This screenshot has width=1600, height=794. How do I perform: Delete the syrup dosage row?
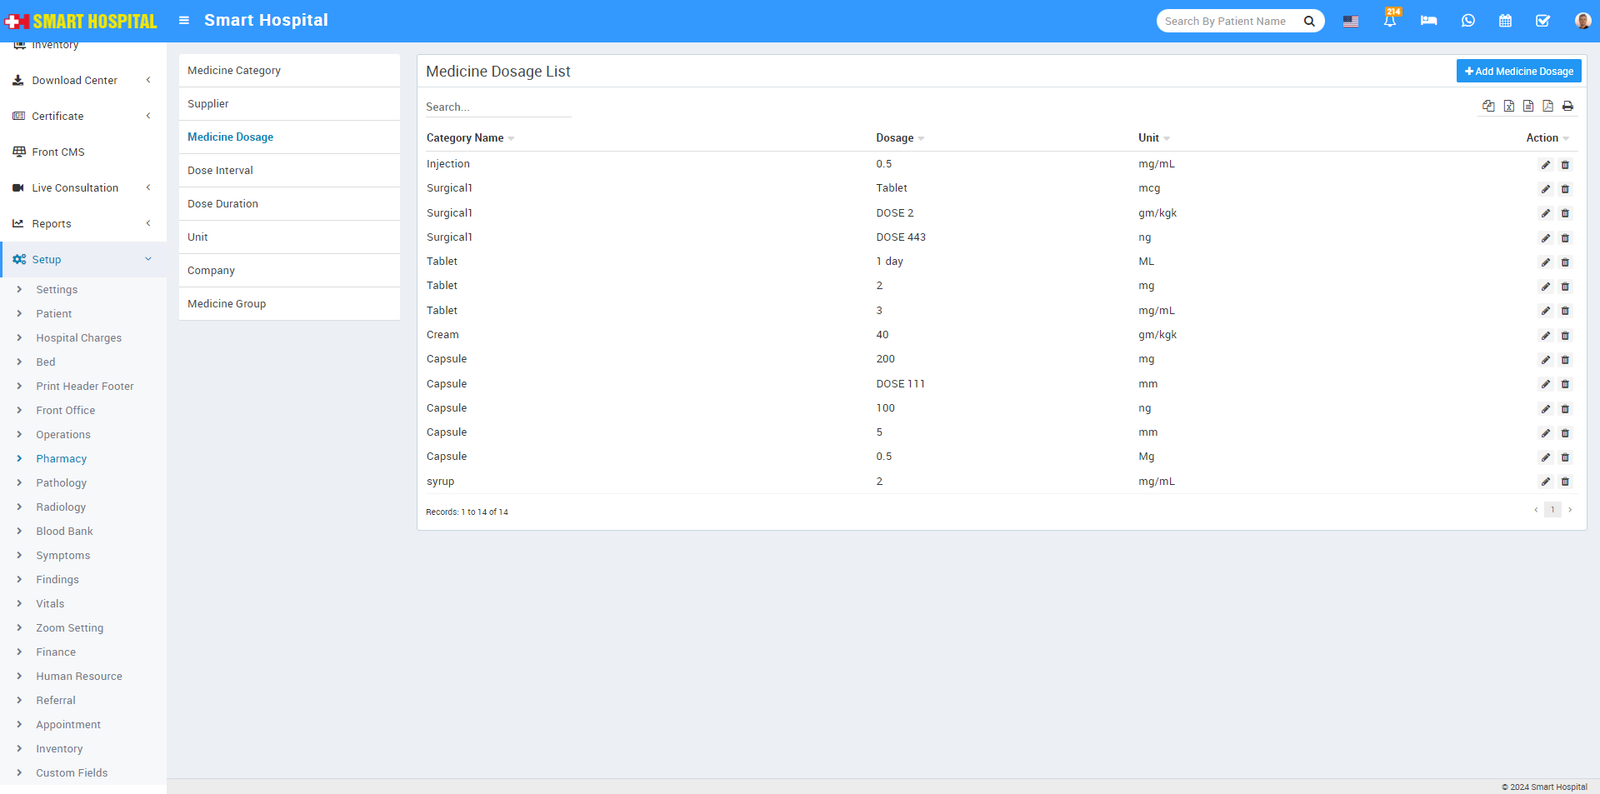[x=1565, y=482]
